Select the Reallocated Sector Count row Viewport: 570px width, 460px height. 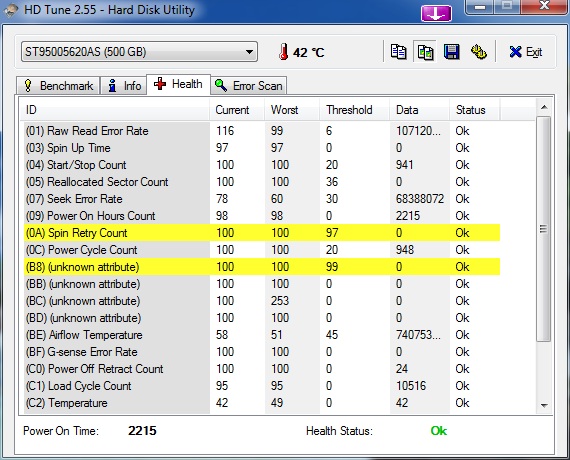pos(262,182)
